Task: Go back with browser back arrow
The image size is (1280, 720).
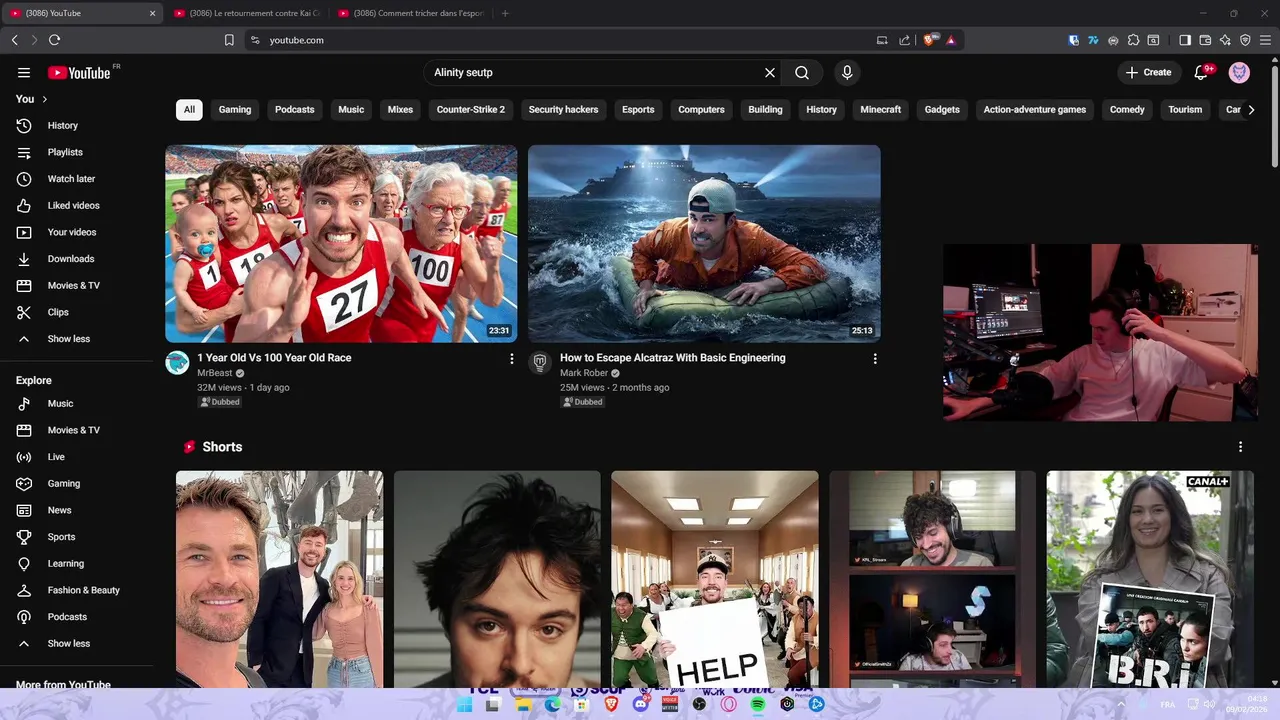Action: [14, 40]
